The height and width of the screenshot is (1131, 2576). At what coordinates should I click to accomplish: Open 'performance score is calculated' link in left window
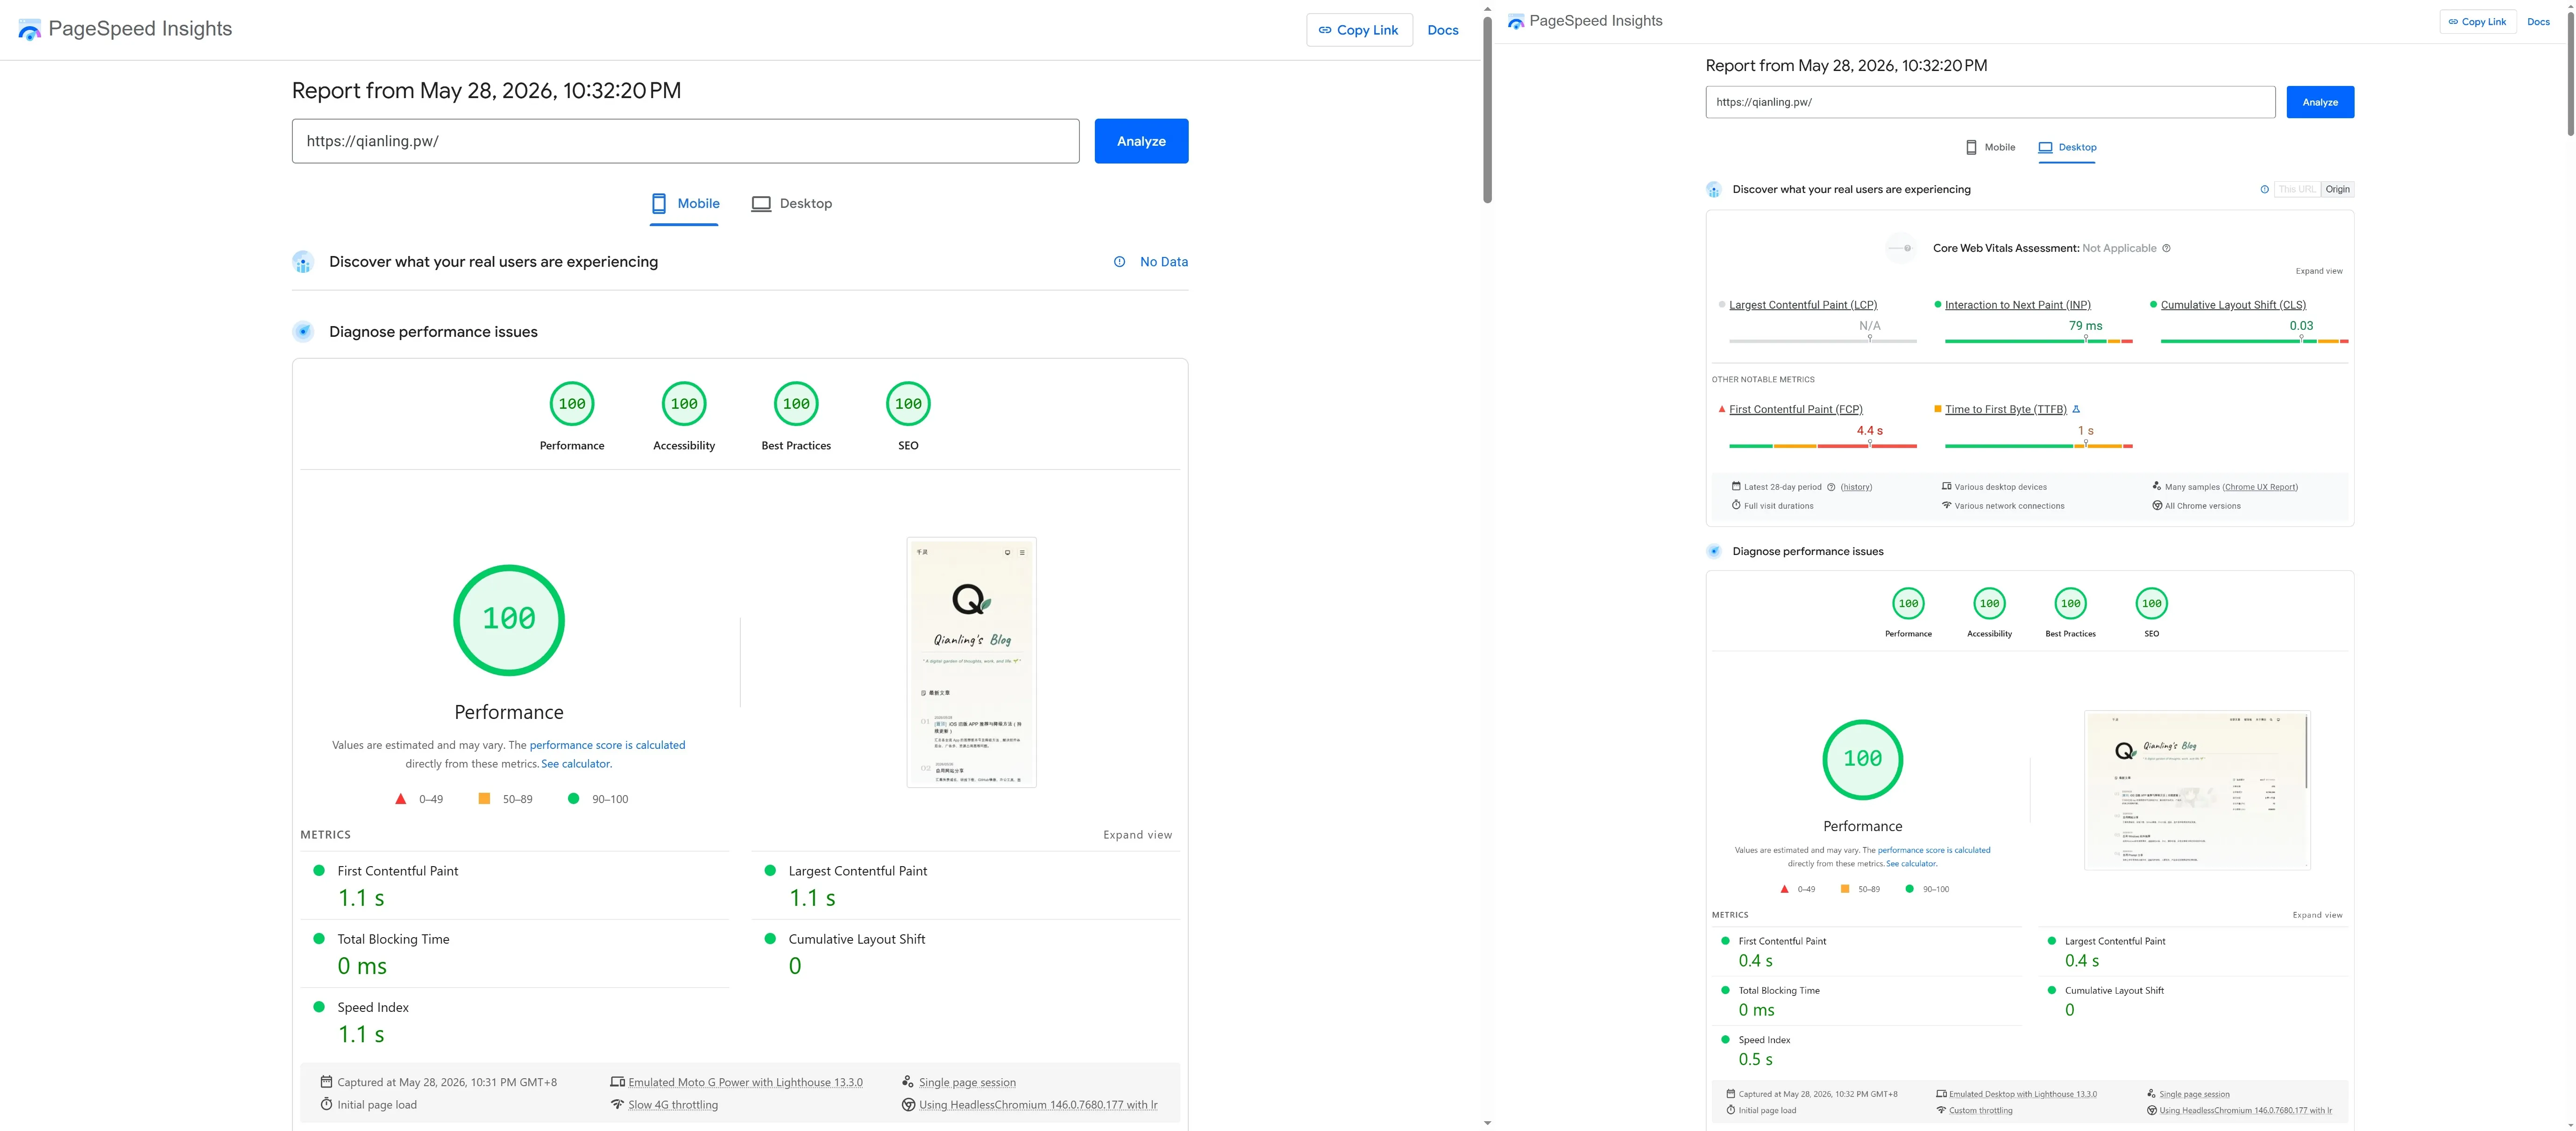[x=607, y=745]
